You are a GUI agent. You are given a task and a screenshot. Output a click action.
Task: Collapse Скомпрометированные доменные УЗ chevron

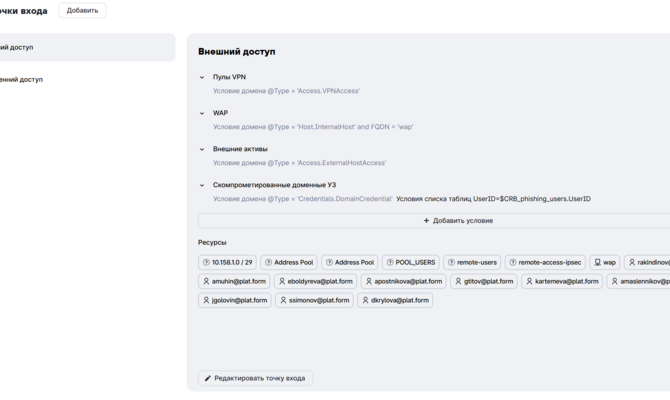click(202, 185)
